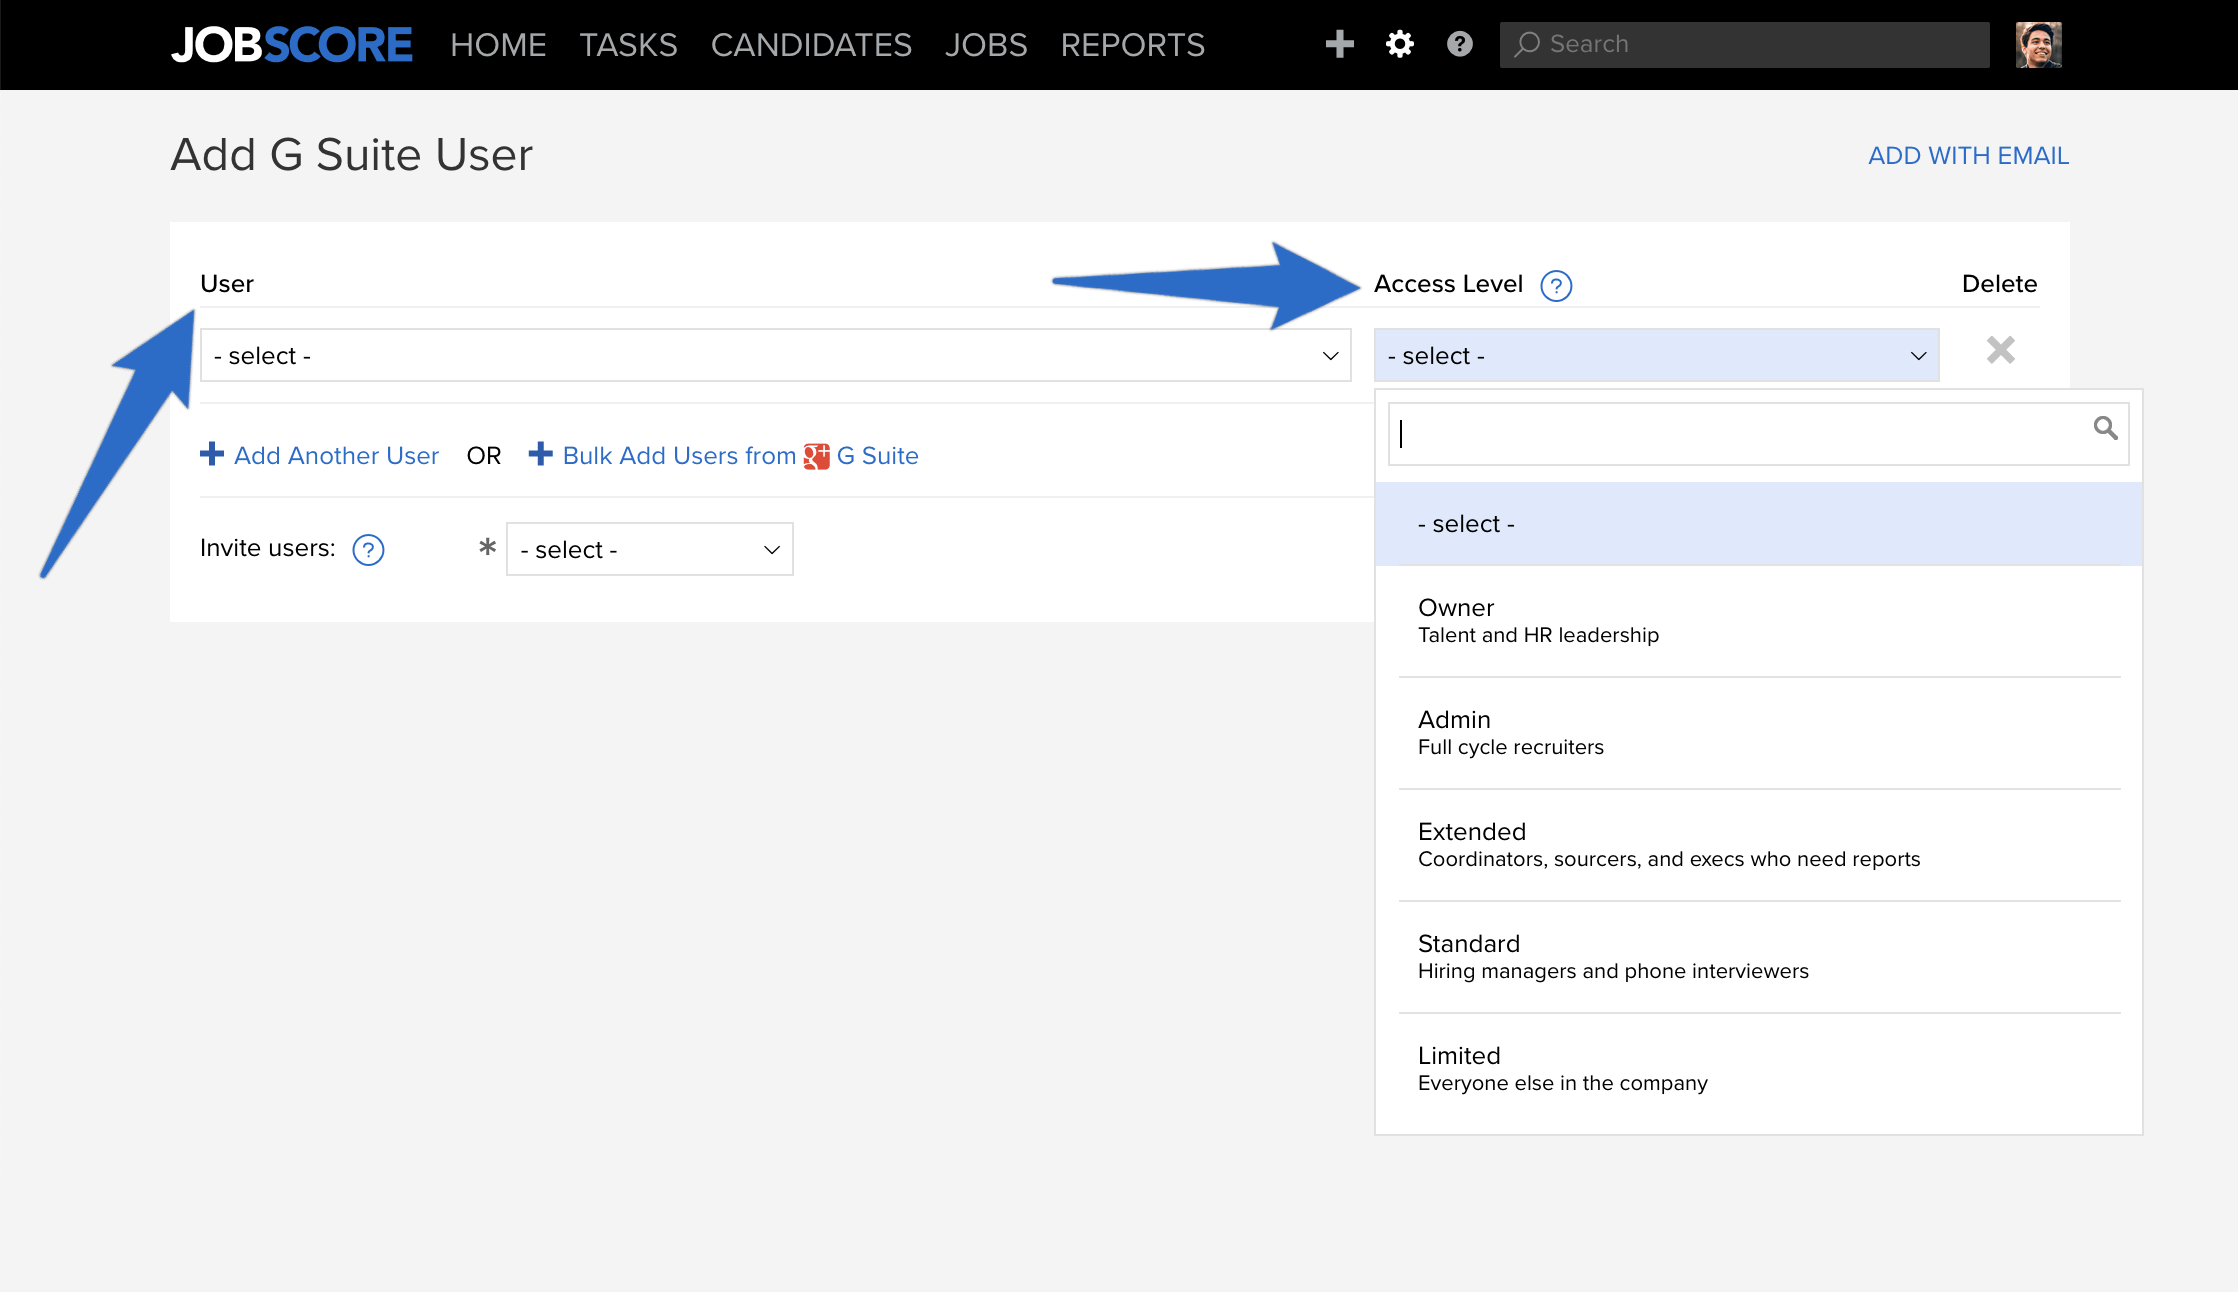This screenshot has height=1292, width=2238.
Task: Click the header Search field
Action: pyautogui.click(x=1744, y=45)
